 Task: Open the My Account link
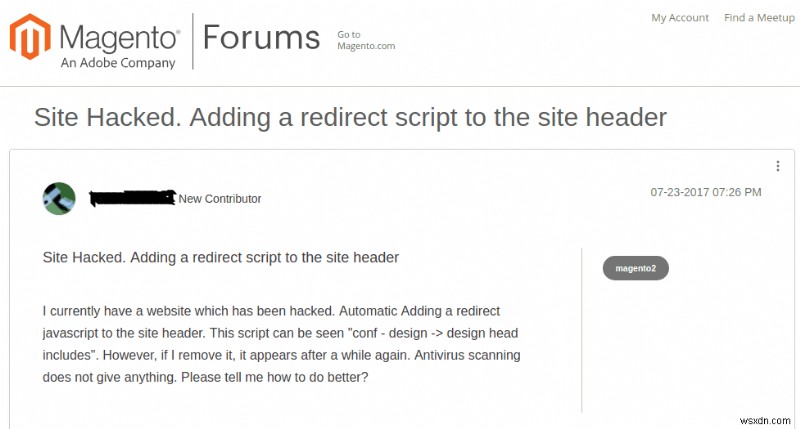(680, 17)
